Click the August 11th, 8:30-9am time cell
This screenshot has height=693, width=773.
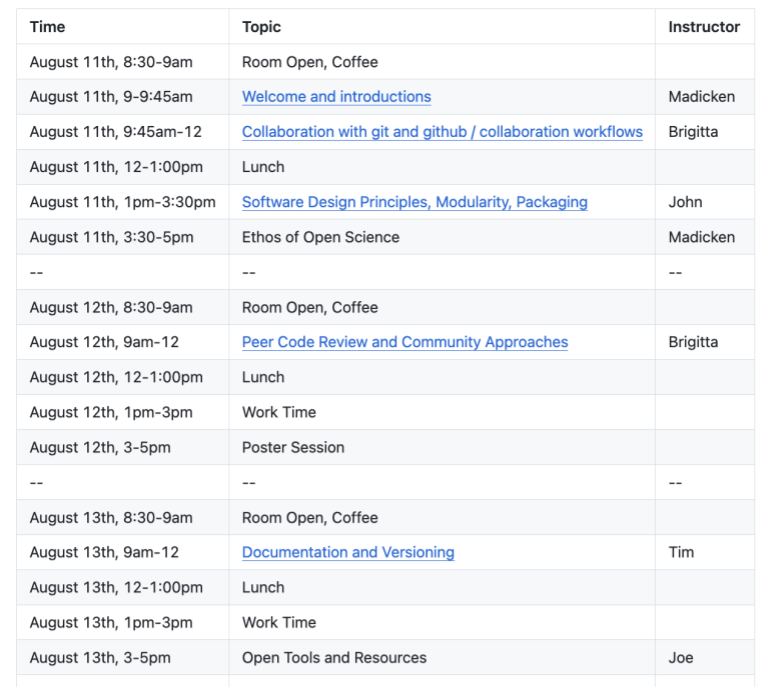pos(111,62)
